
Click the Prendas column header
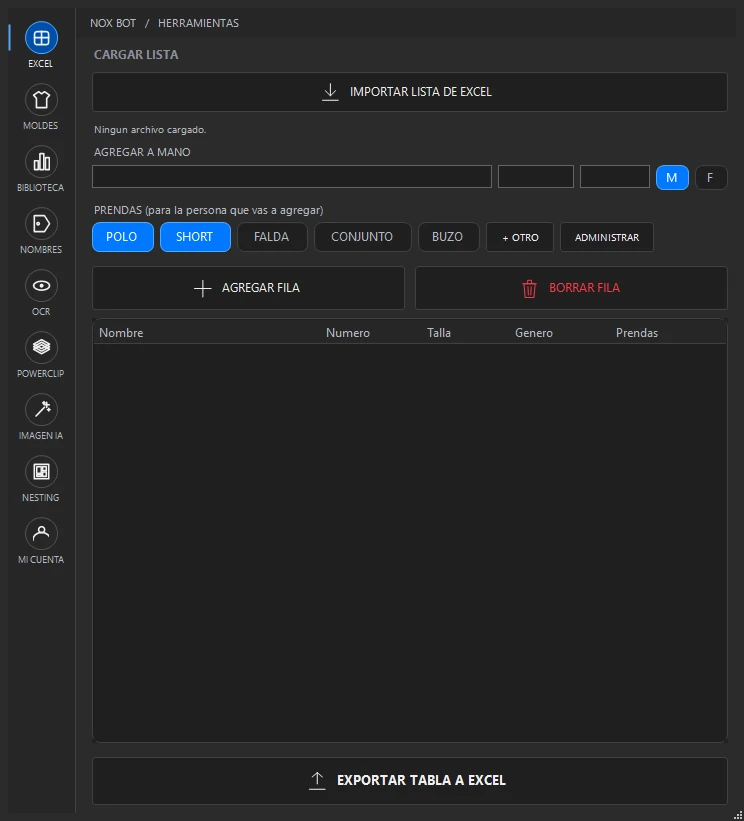(x=637, y=333)
